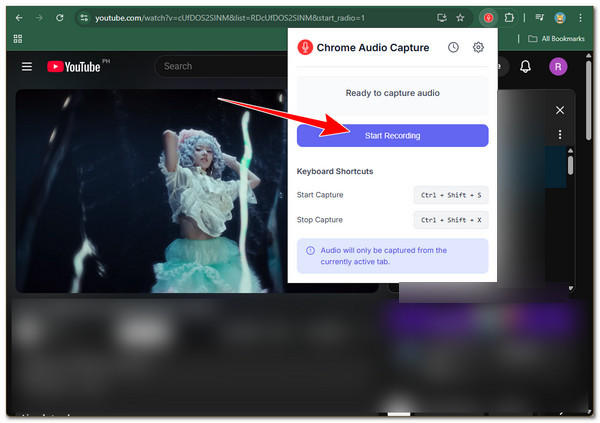Click the playlist panel scrollbar thumb

pyautogui.click(x=571, y=165)
